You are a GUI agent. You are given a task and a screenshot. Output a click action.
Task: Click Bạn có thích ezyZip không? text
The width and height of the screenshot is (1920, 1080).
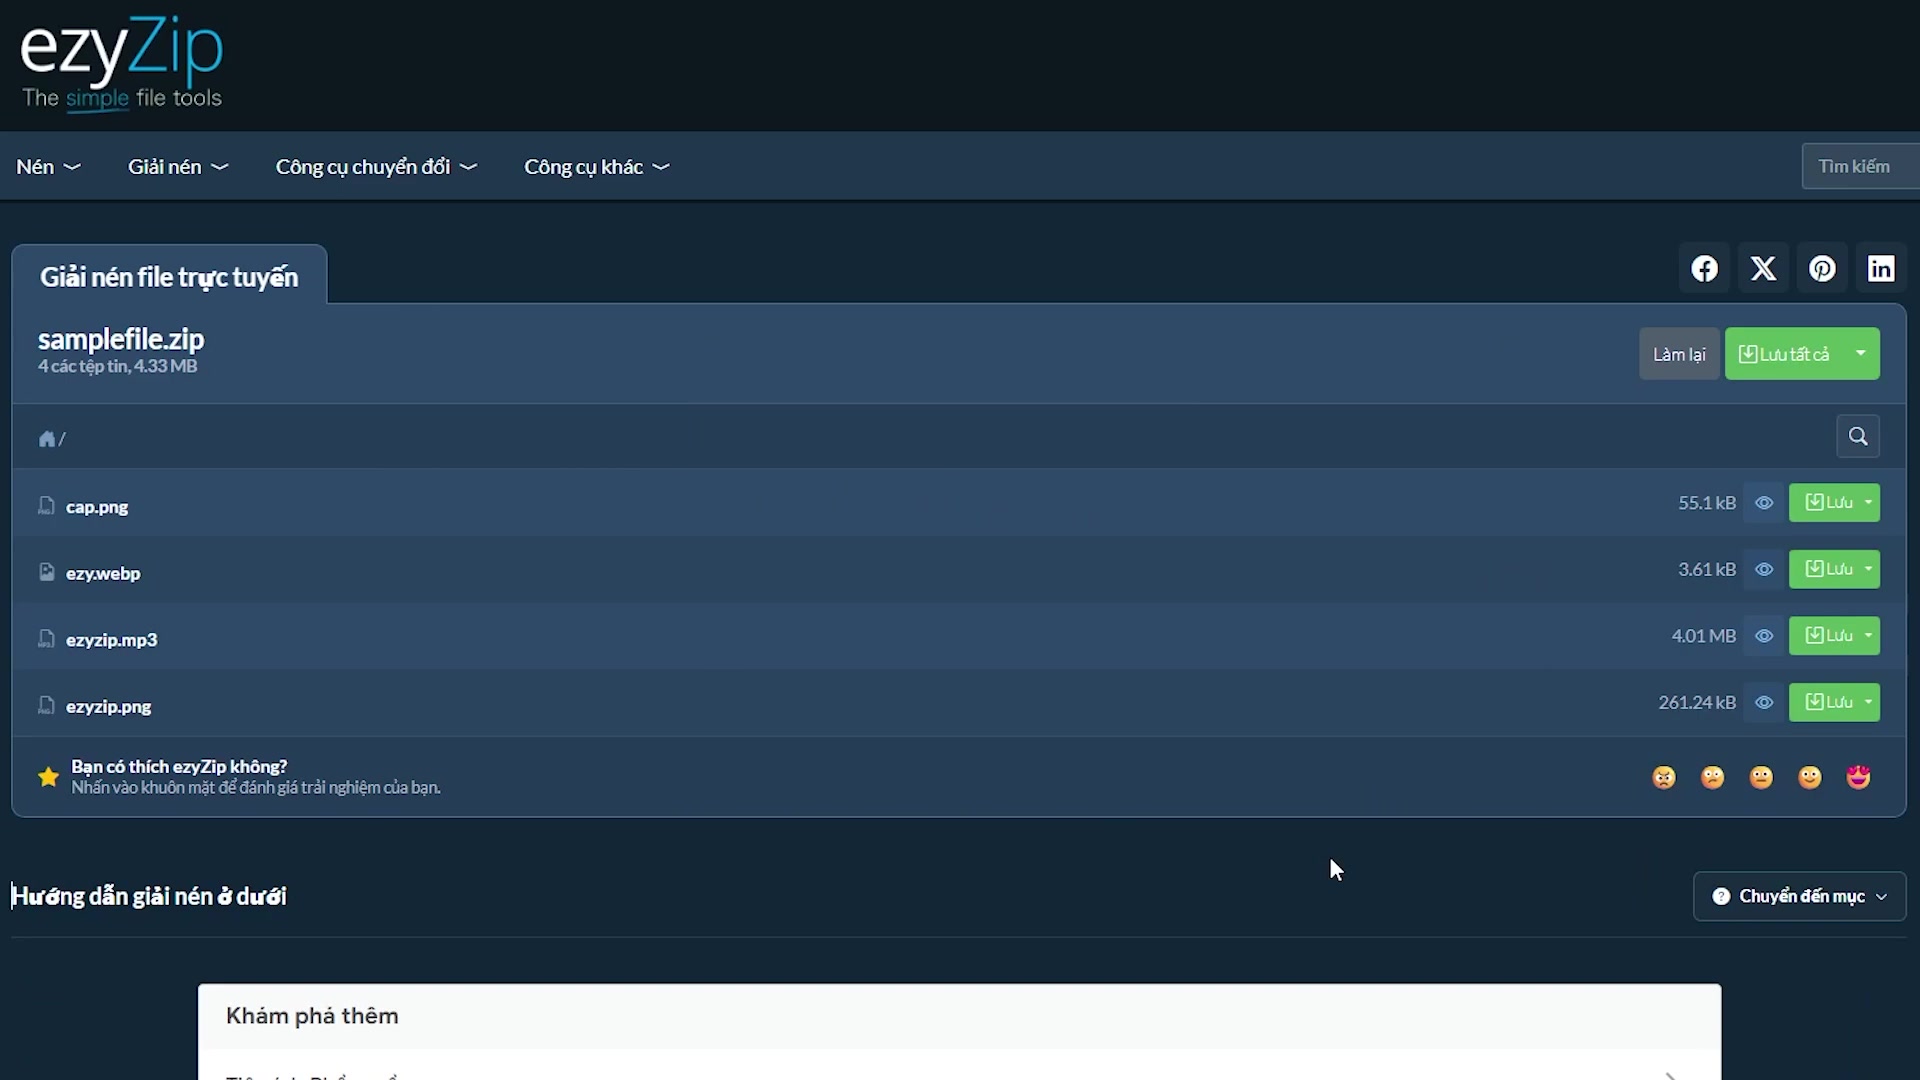tap(179, 766)
